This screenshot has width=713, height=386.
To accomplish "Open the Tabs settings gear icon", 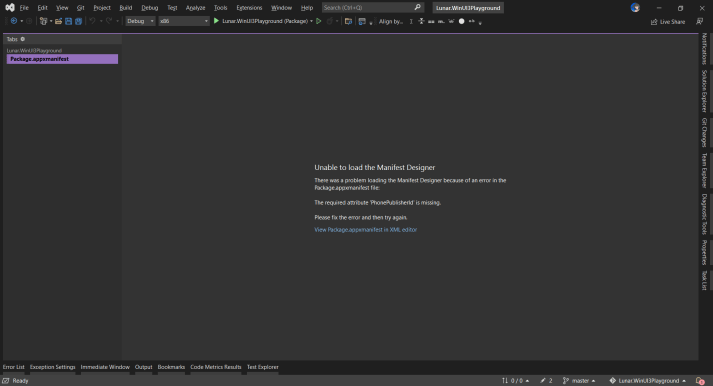I will [x=23, y=39].
